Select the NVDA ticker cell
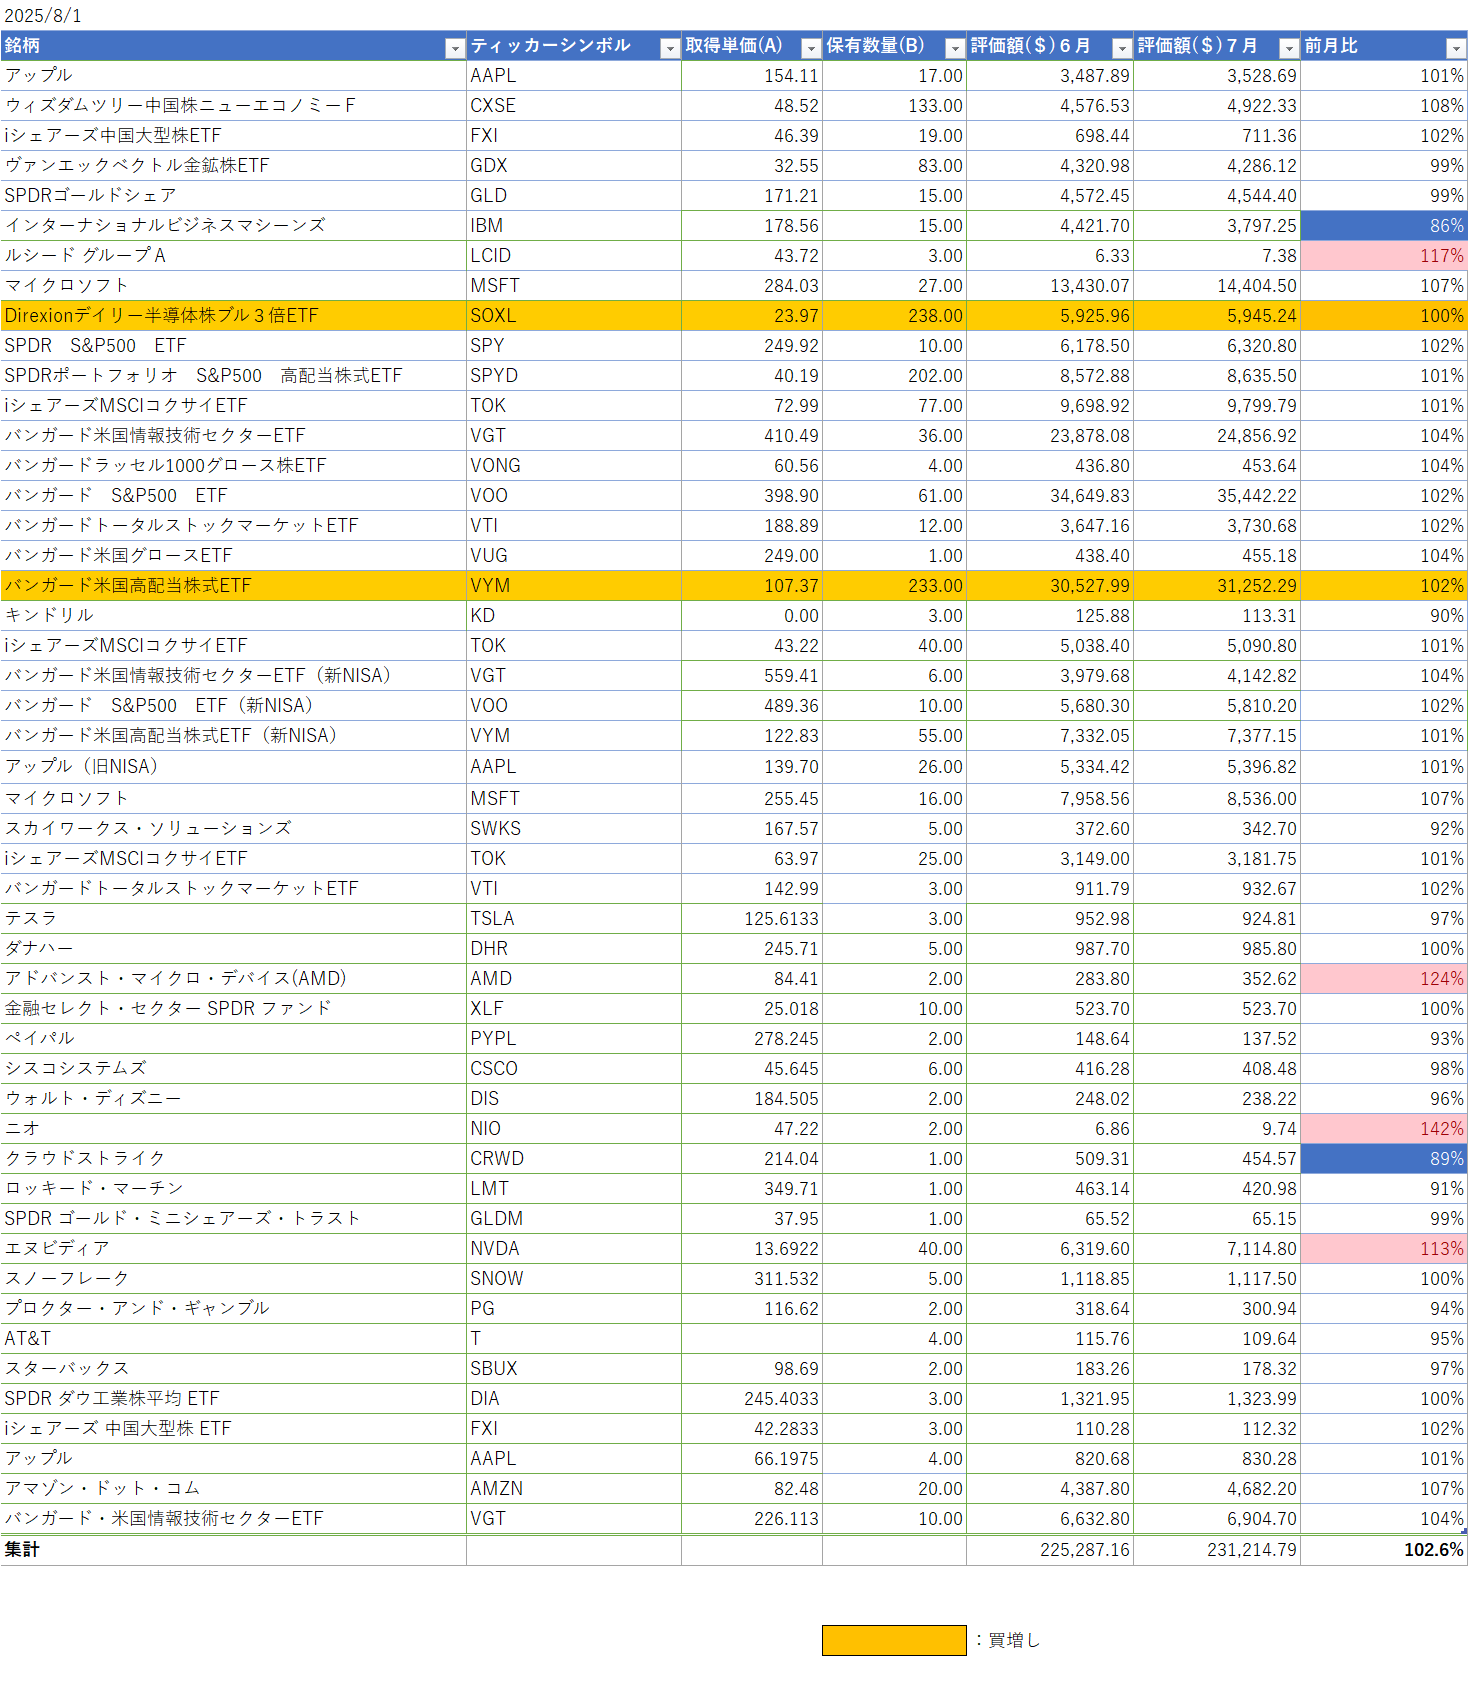 pyautogui.click(x=574, y=1249)
